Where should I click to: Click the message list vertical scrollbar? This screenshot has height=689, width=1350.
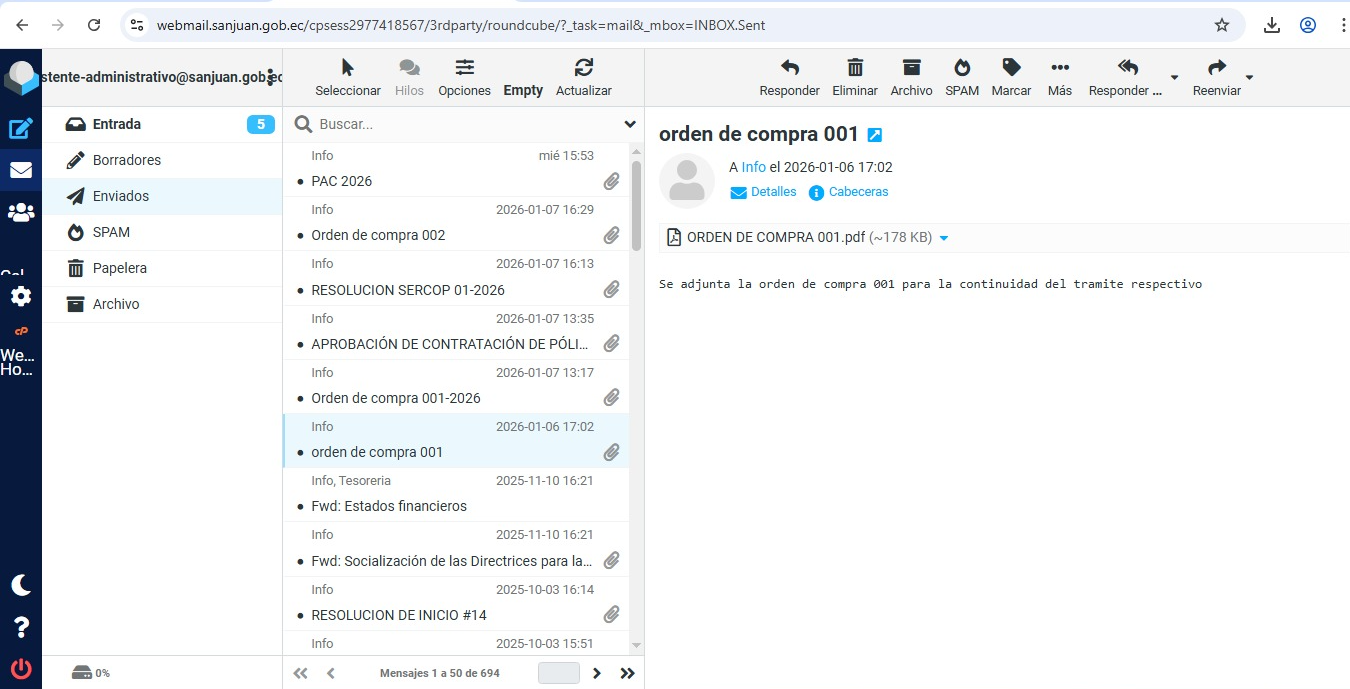pos(636,205)
